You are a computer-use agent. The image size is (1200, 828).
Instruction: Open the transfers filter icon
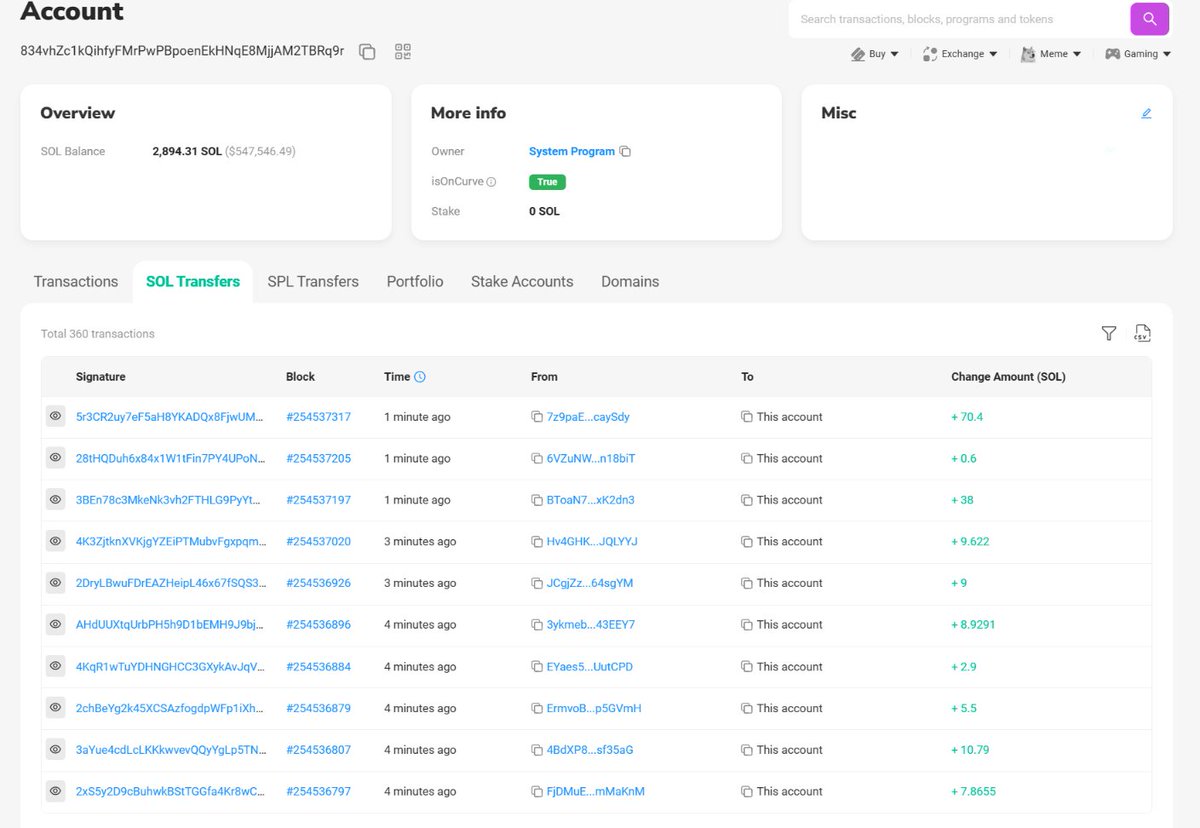click(1109, 333)
